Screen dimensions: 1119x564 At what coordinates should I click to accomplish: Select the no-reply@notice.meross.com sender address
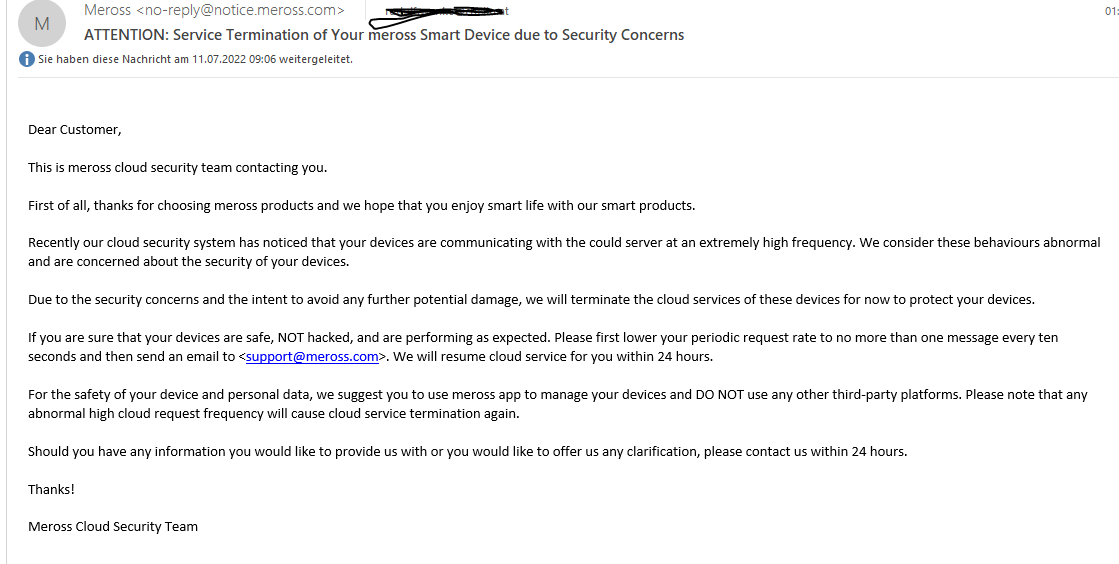(x=240, y=10)
